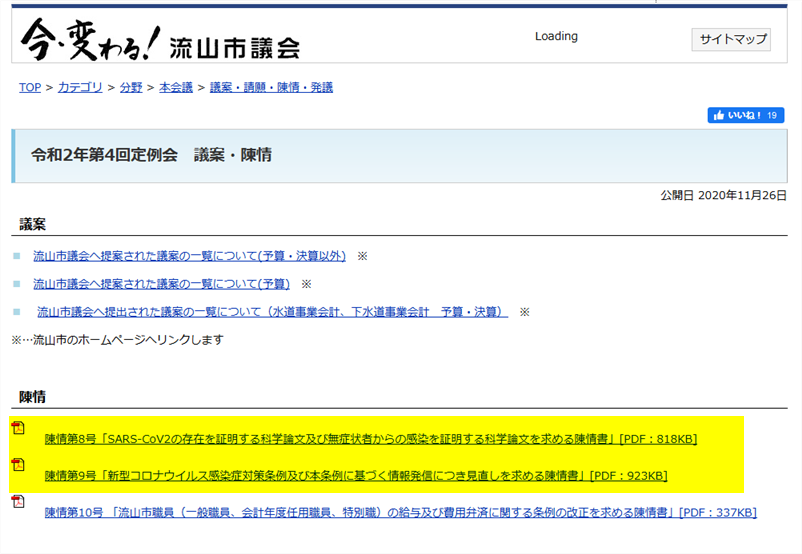Viewport: 802px width, 554px height.
Task: Open the サイトマップ button
Action: coord(731,39)
